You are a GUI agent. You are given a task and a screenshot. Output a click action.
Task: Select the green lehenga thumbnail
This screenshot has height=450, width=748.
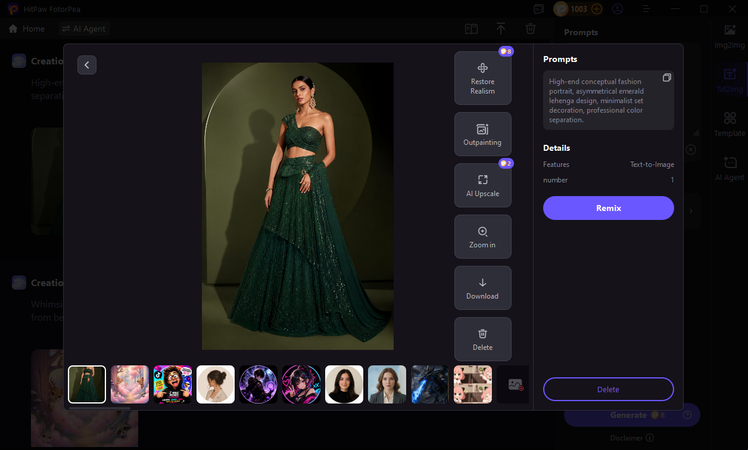(87, 385)
